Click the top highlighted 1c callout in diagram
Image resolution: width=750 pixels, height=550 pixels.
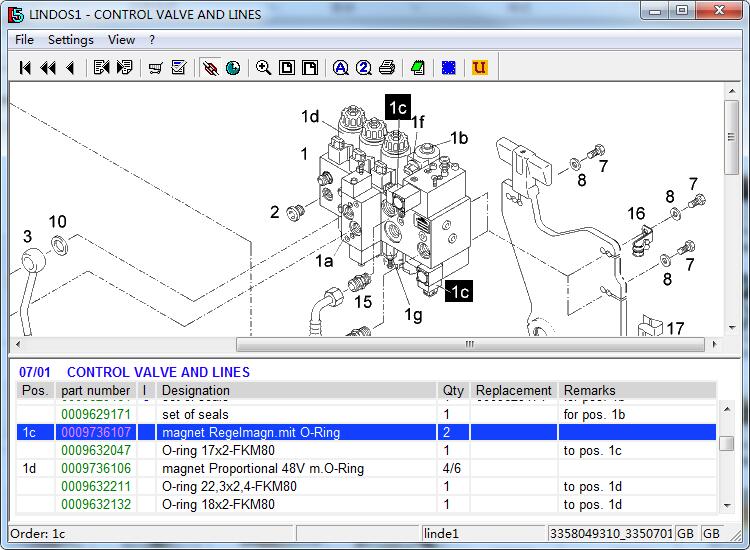pos(398,107)
